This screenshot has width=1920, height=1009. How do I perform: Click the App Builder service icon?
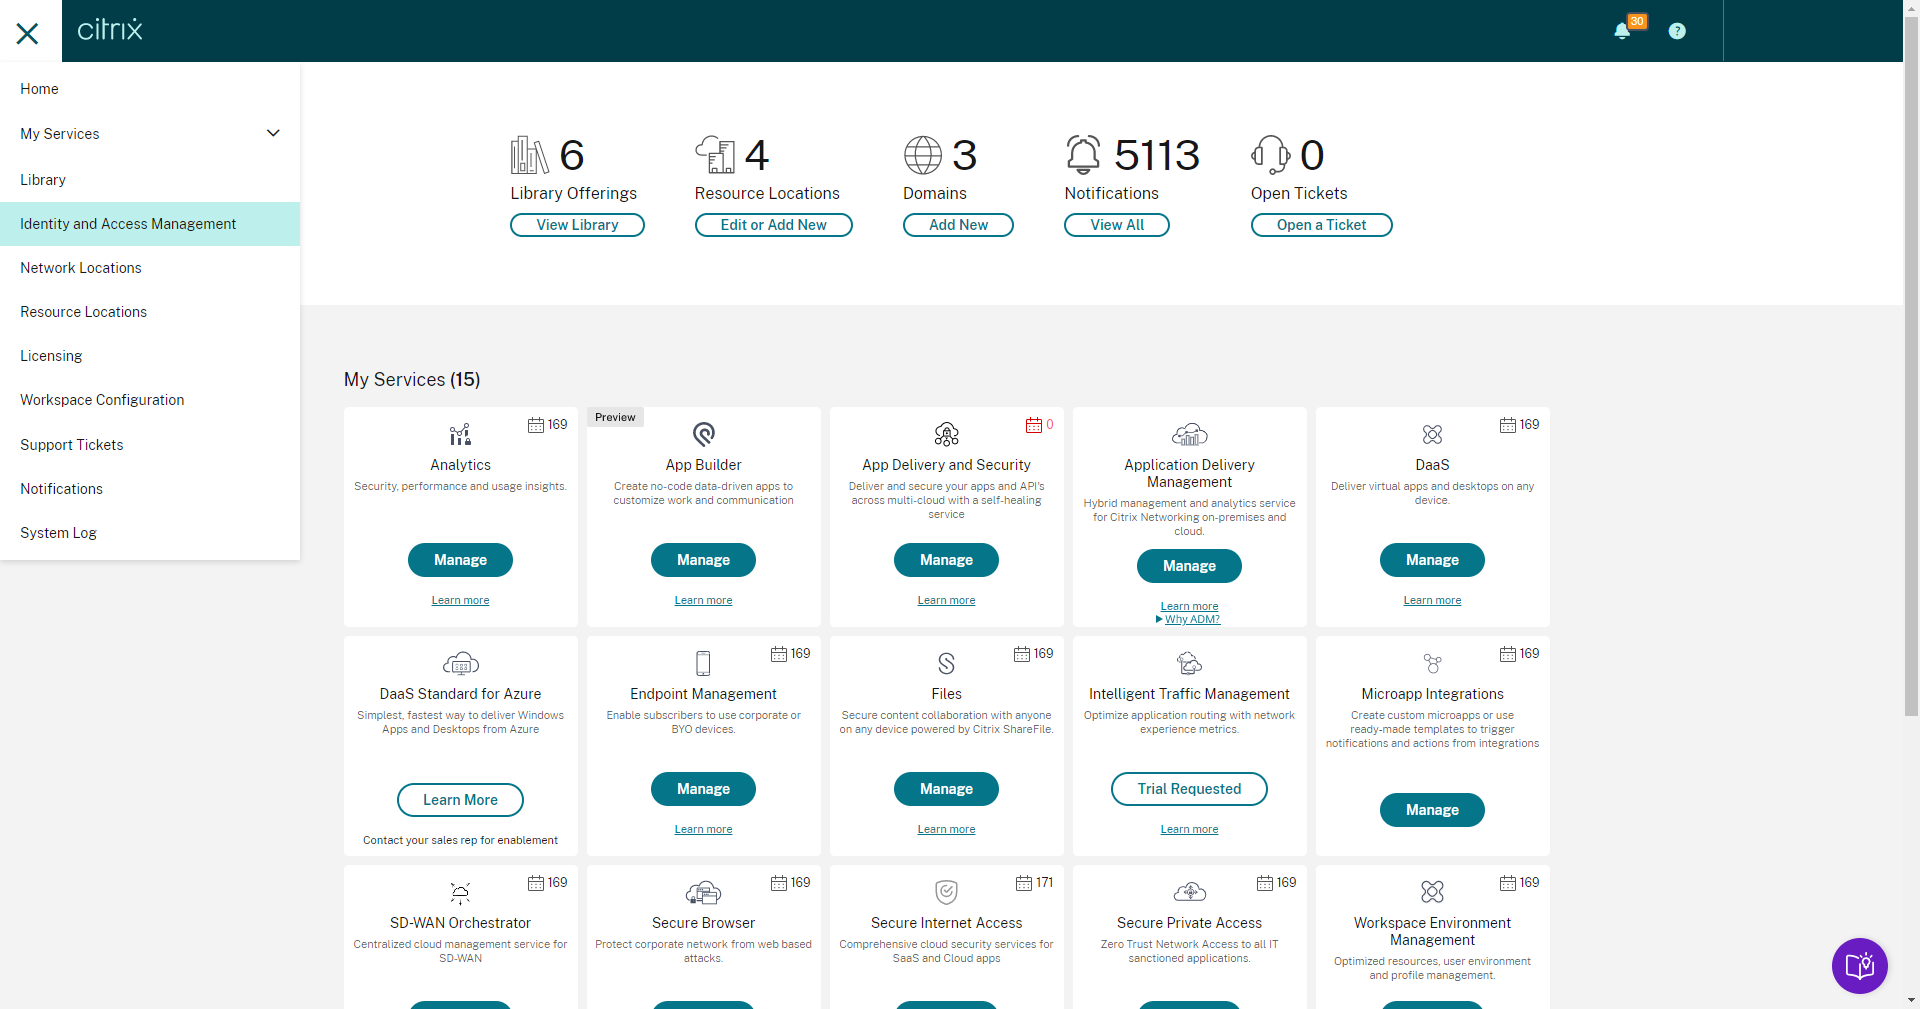[x=704, y=434]
